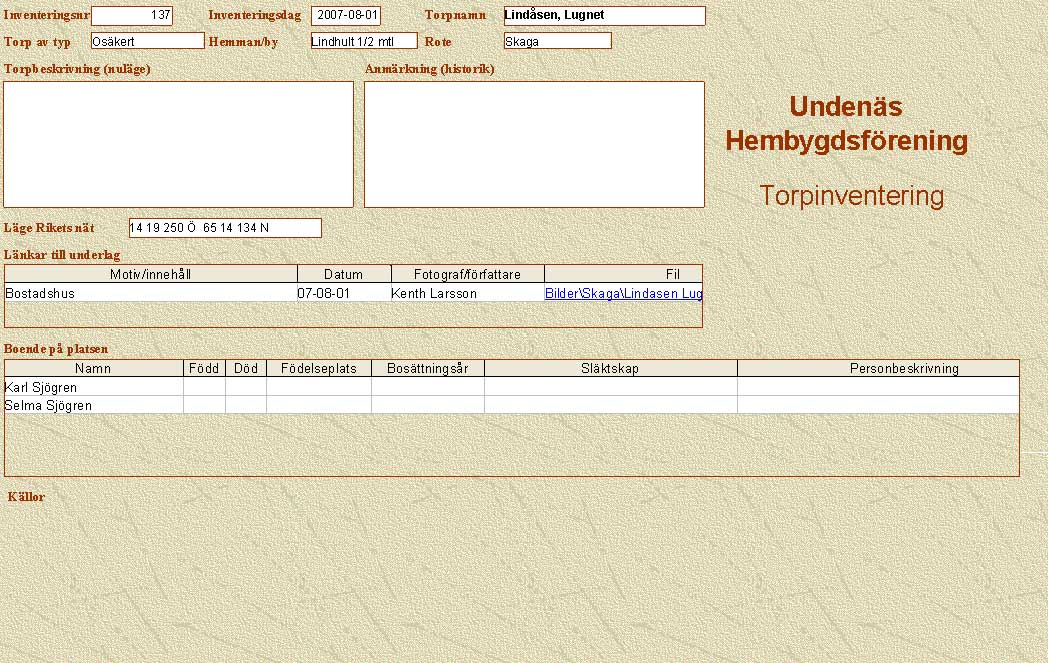This screenshot has height=663, width=1049.
Task: Select the Bostadshus cell in the links table
Action: 150,294
